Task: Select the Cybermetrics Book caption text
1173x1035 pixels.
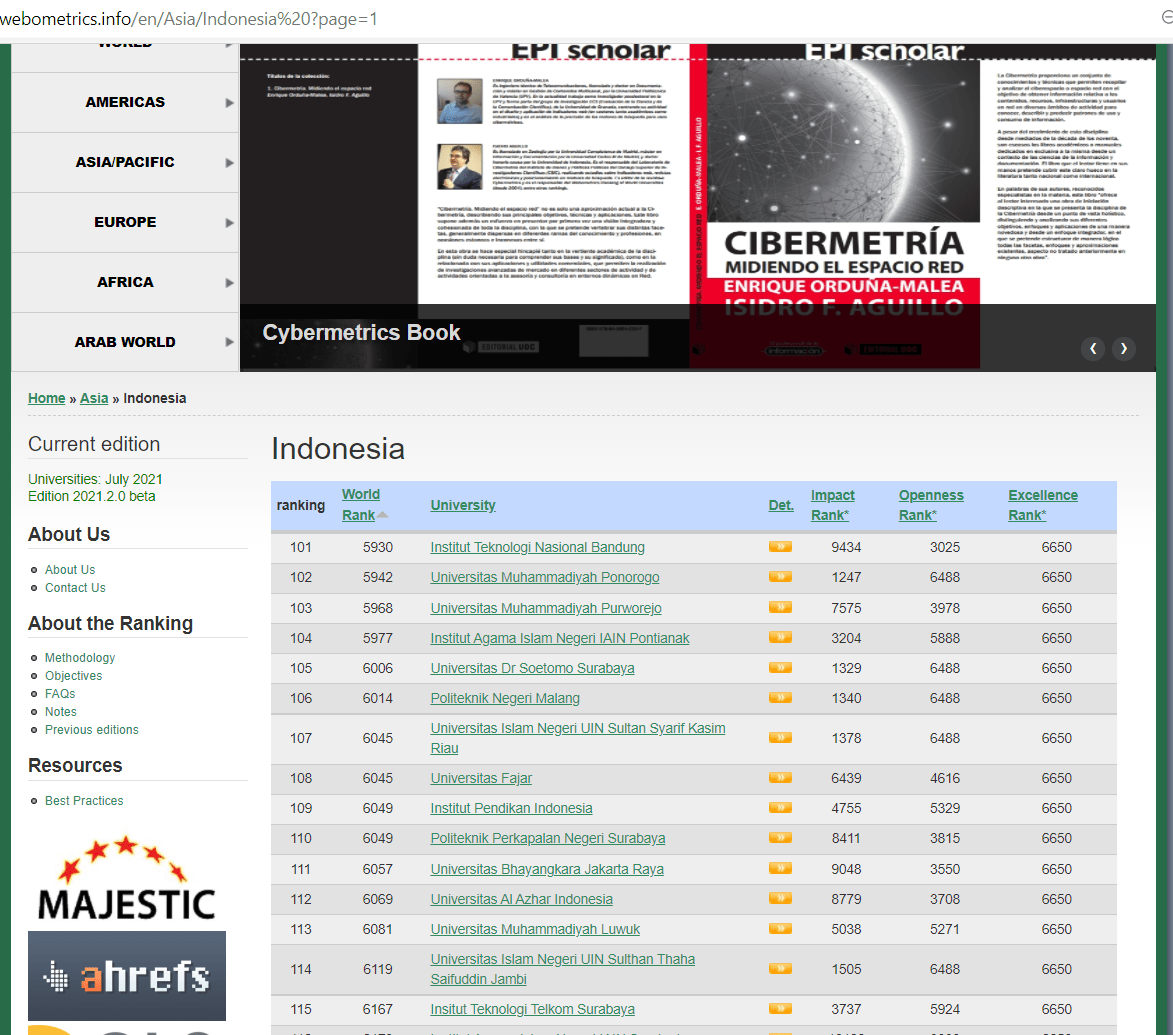Action: tap(361, 333)
